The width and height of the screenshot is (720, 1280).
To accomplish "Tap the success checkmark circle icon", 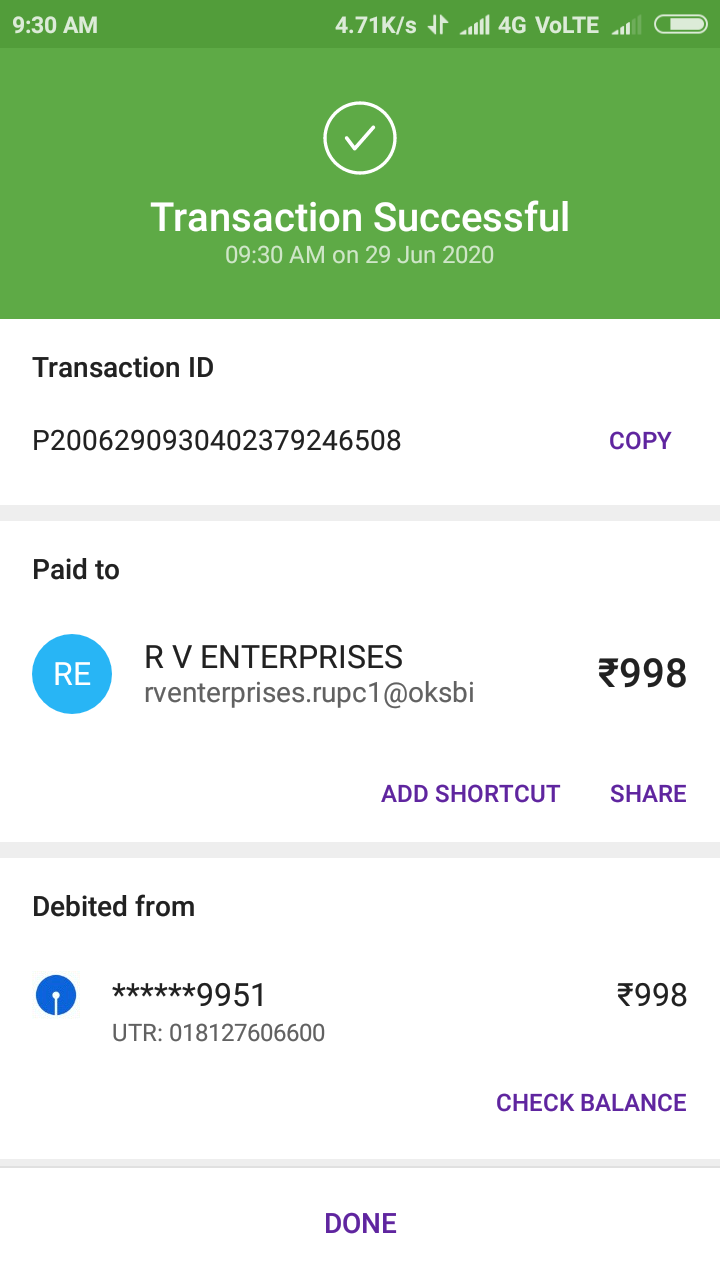I will (x=360, y=139).
